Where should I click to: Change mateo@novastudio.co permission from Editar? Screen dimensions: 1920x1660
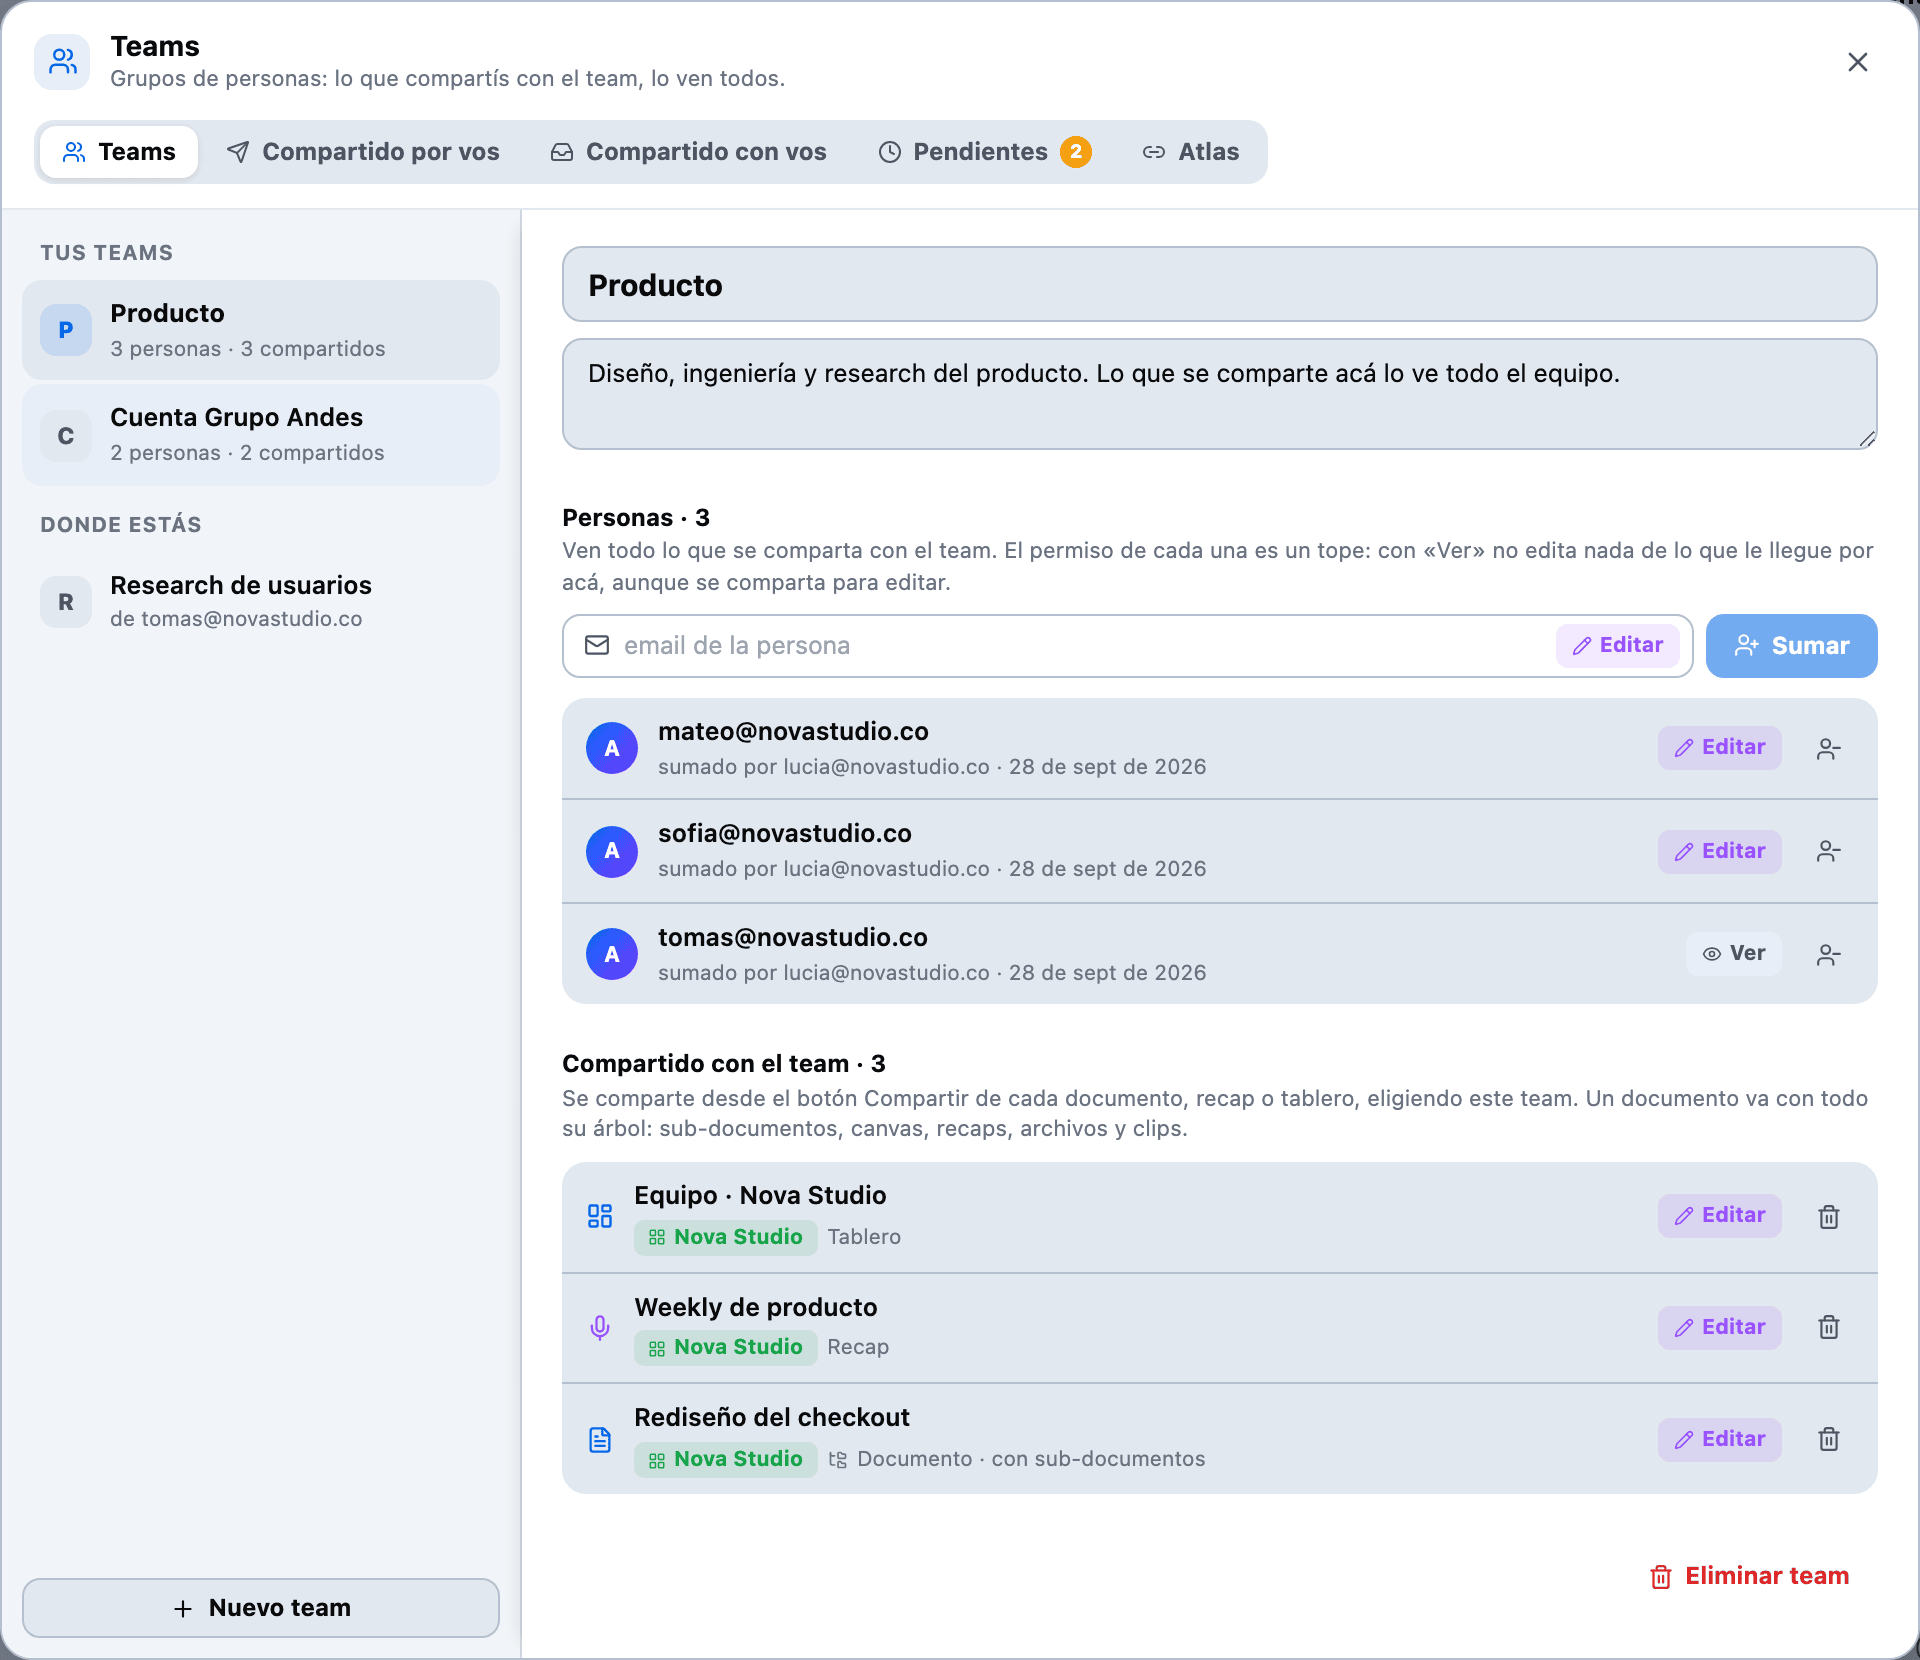[x=1719, y=747]
